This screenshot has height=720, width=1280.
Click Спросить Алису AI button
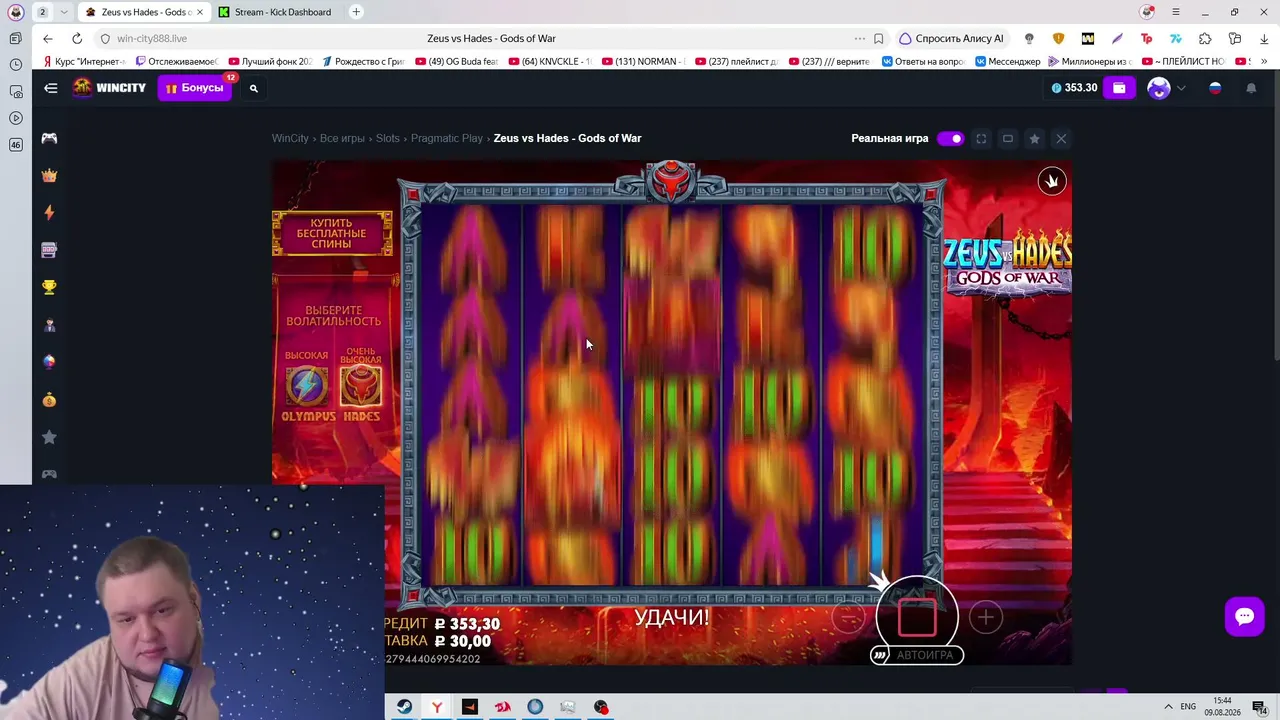(951, 38)
